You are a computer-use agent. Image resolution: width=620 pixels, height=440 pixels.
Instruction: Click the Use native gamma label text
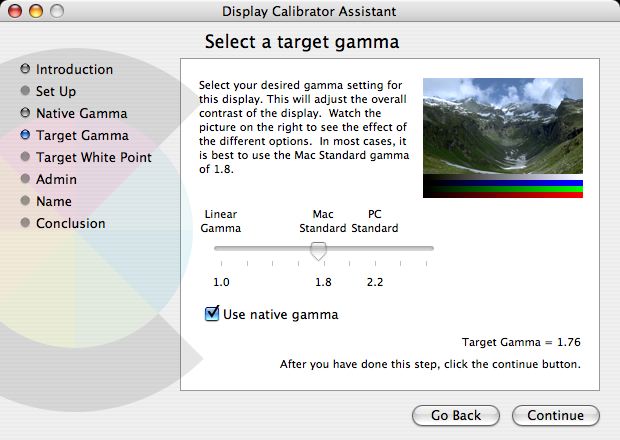click(x=280, y=315)
